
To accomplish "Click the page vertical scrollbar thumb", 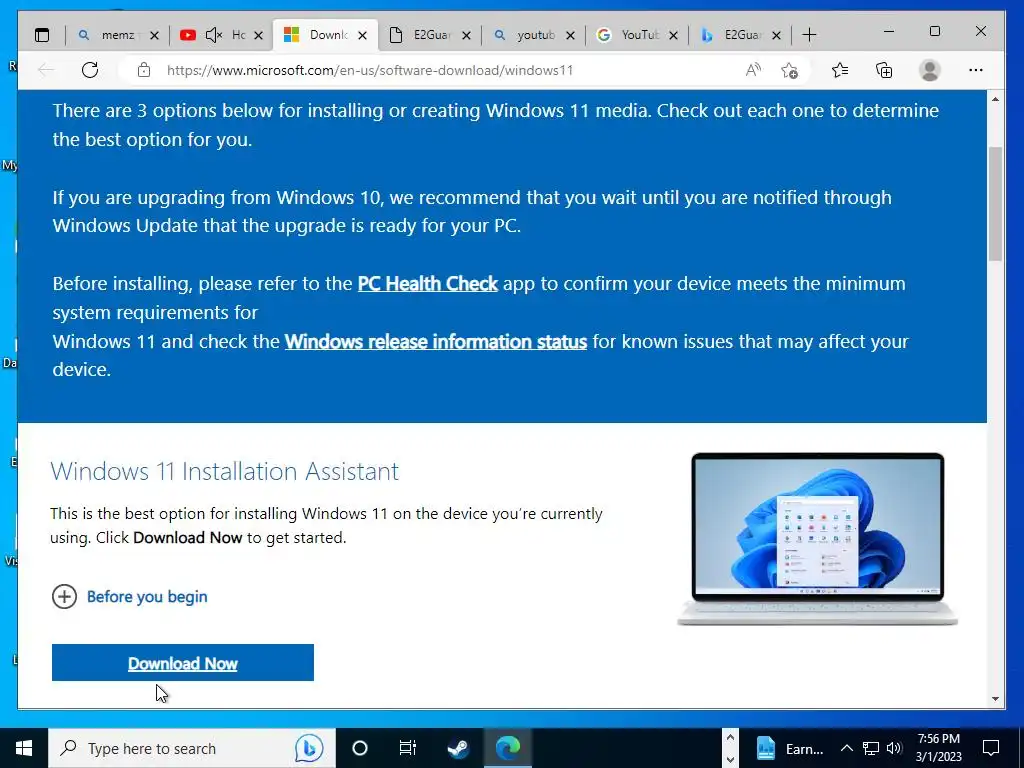I will [995, 204].
